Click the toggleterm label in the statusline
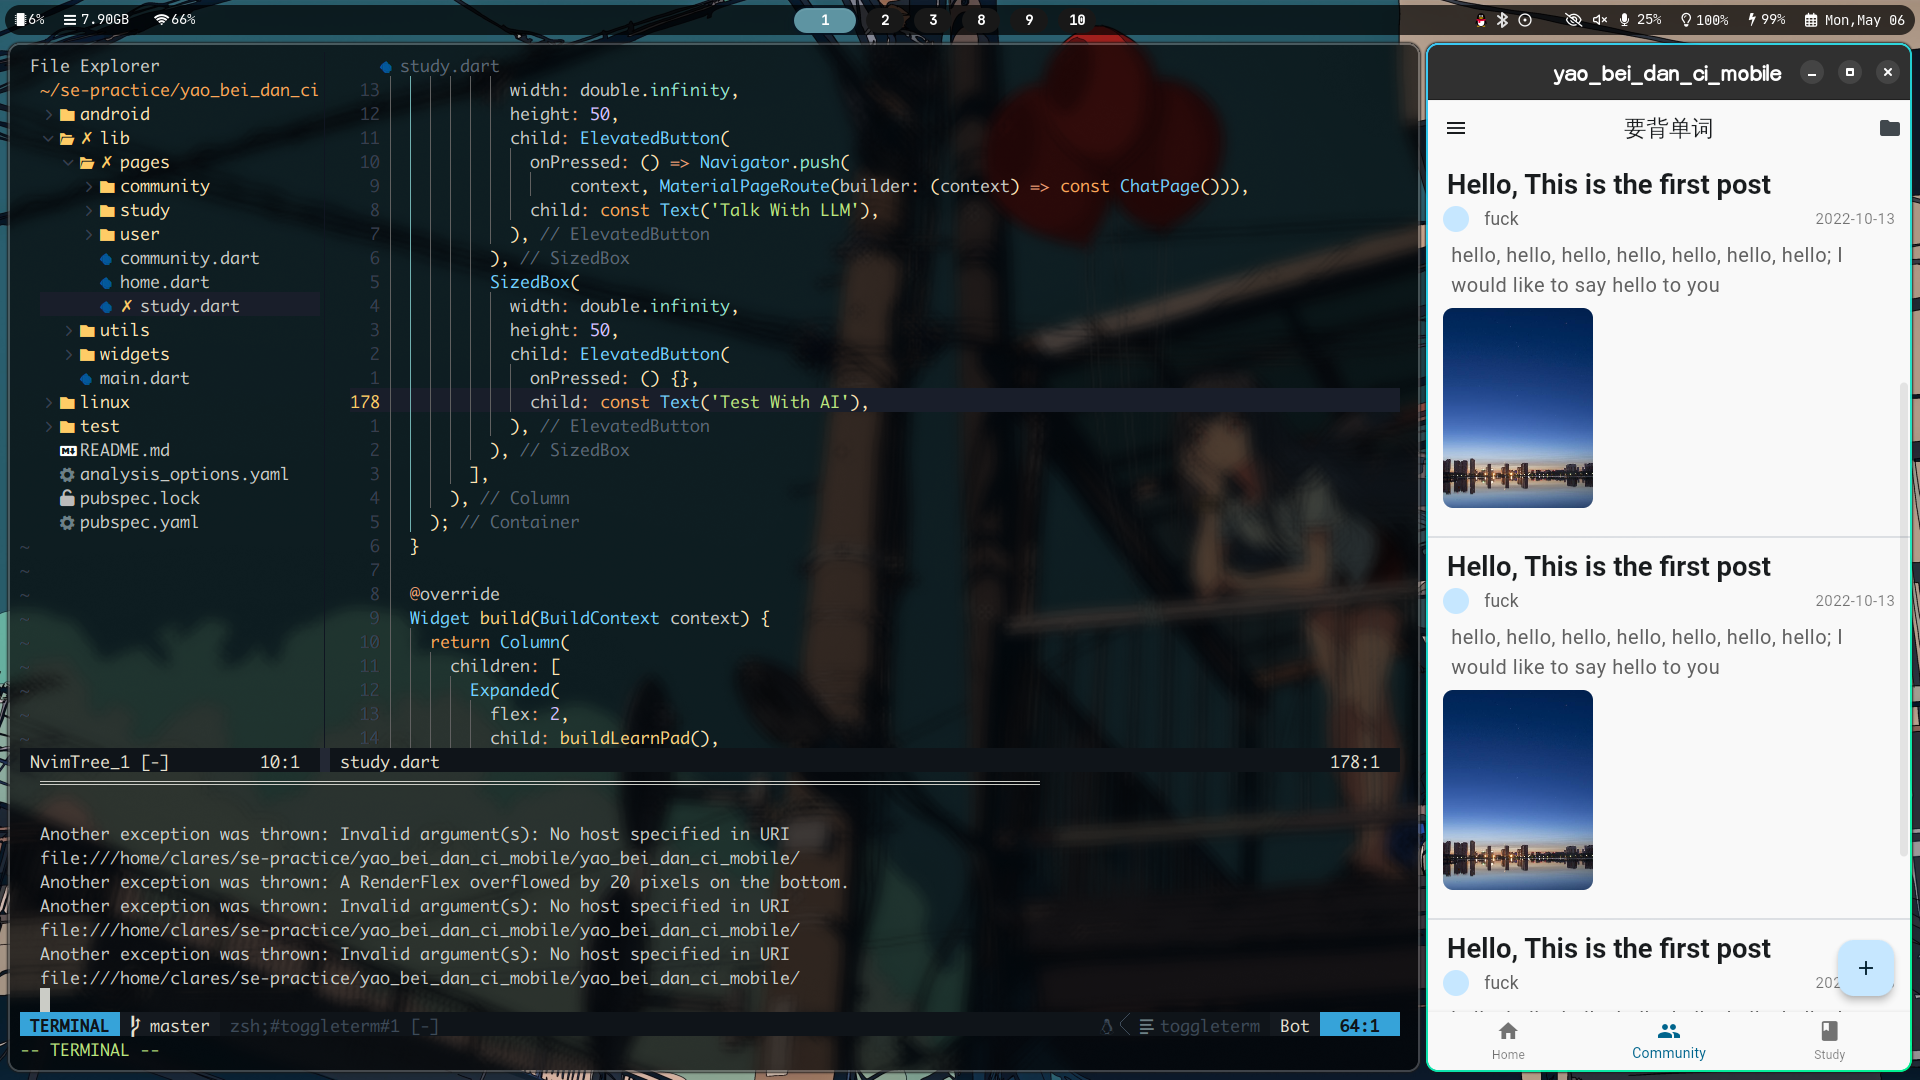The width and height of the screenshot is (1920, 1080). (1210, 1026)
